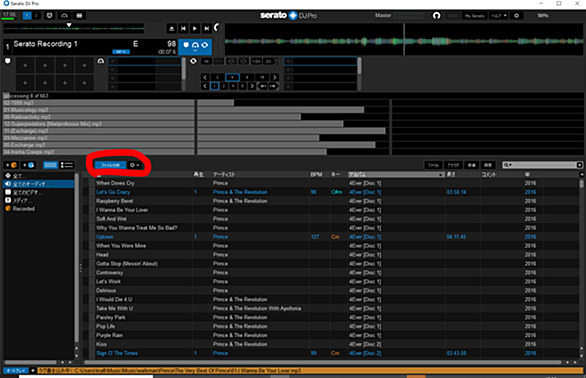Viewport: 586px width, 378px height.
Task: Open the setup gear icon in top bar
Action: (x=516, y=16)
